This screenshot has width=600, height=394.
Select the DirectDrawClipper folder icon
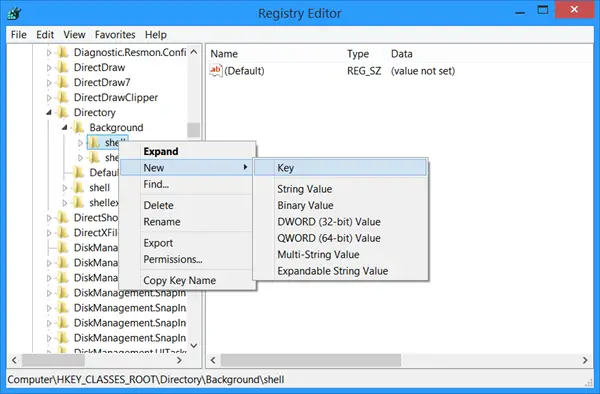(63, 97)
